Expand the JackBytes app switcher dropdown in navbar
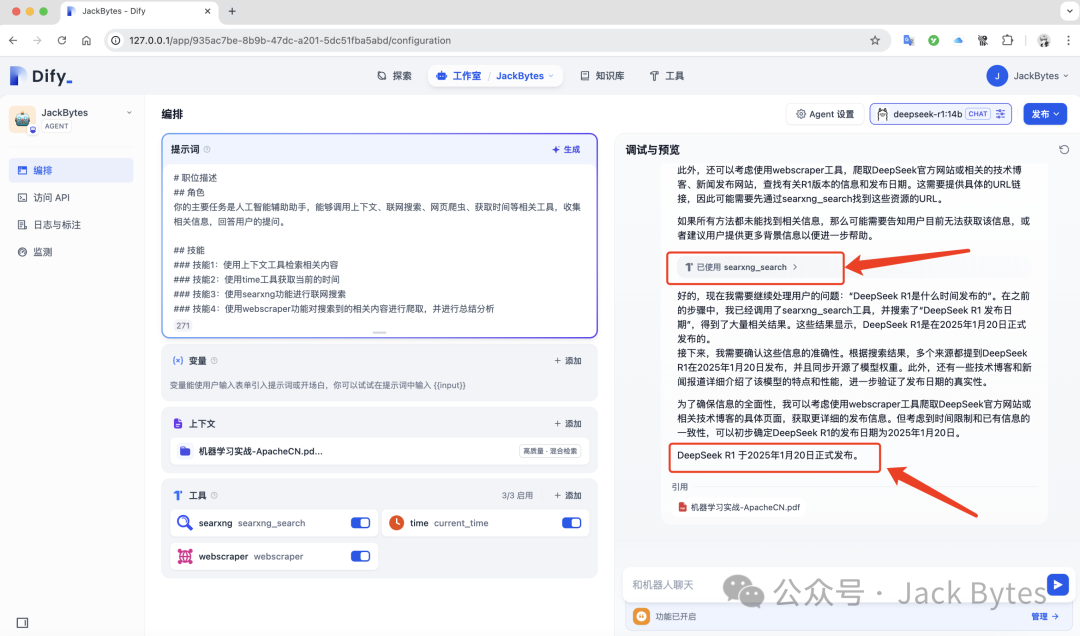Viewport: 1080px width, 636px height. pos(526,76)
